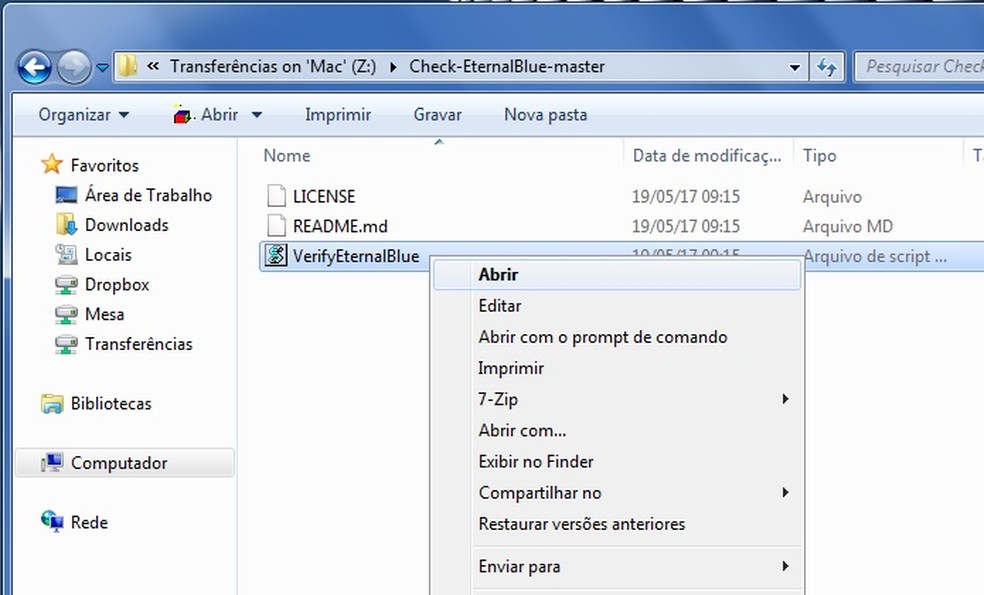The height and width of the screenshot is (595, 984).
Task: Select Abrir com o prompt de comando
Action: pyautogui.click(x=602, y=337)
